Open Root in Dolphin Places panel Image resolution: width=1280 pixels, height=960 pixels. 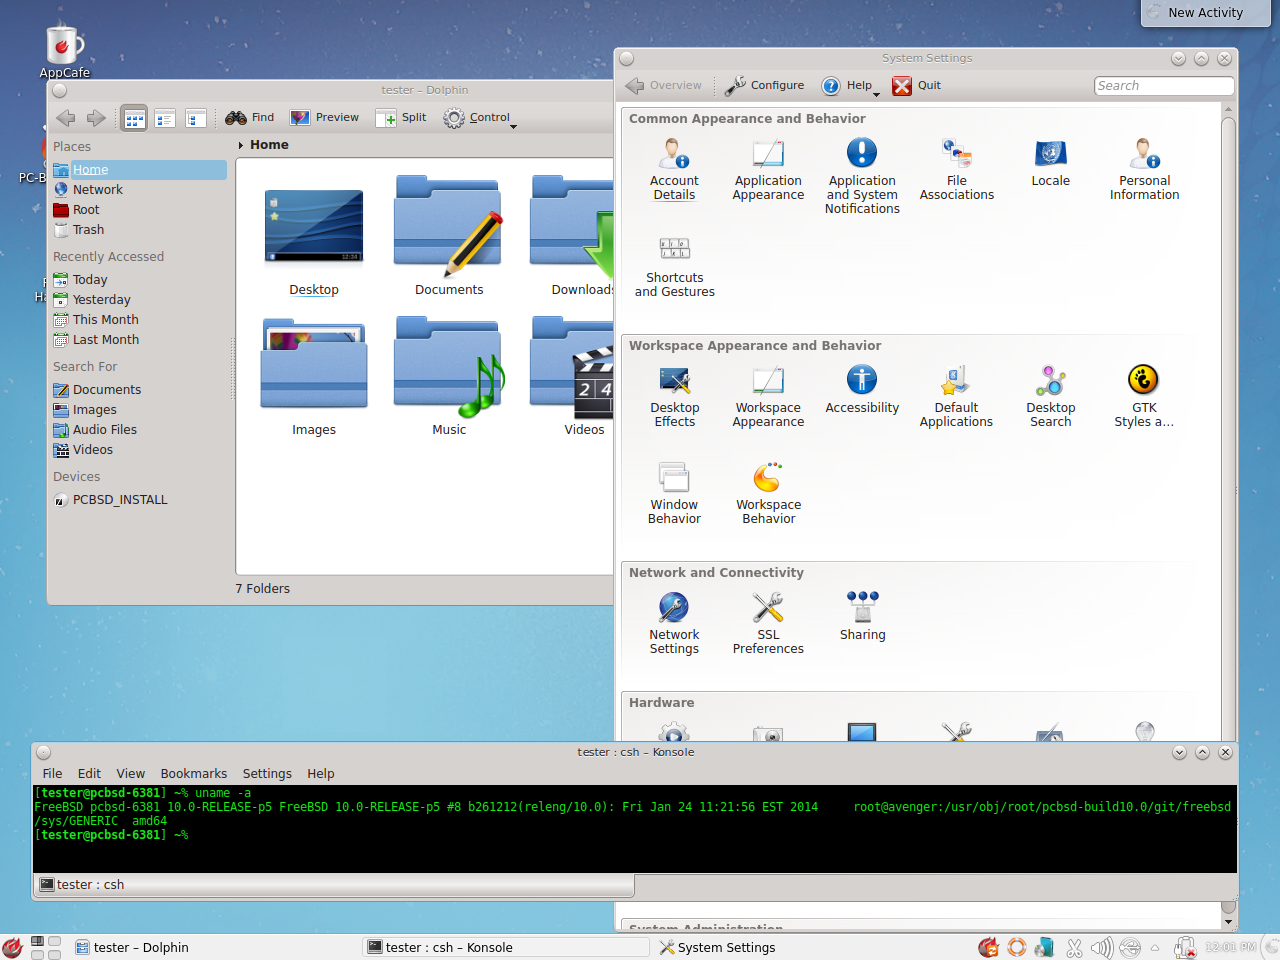pos(140,210)
